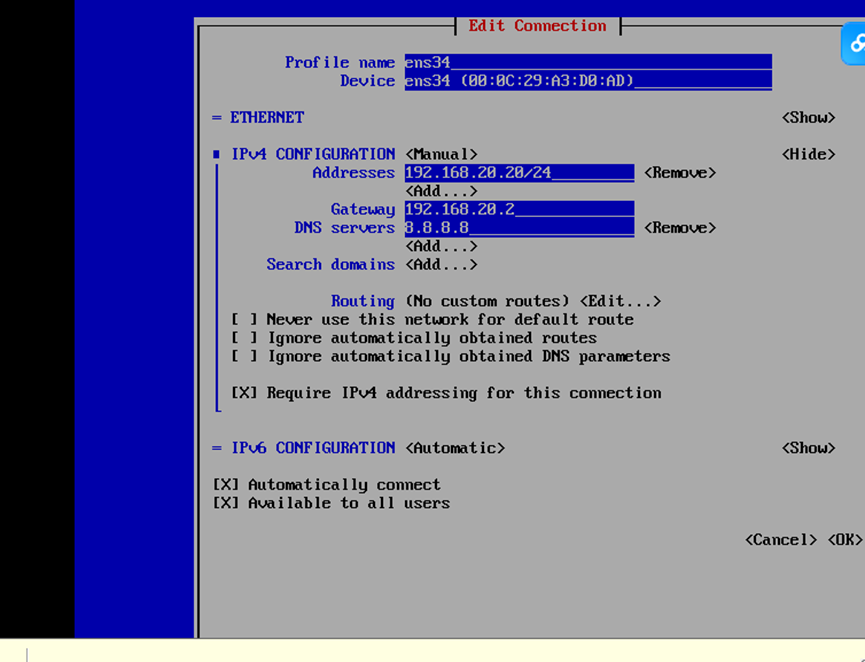Show the ETHERNET section

[x=808, y=118]
